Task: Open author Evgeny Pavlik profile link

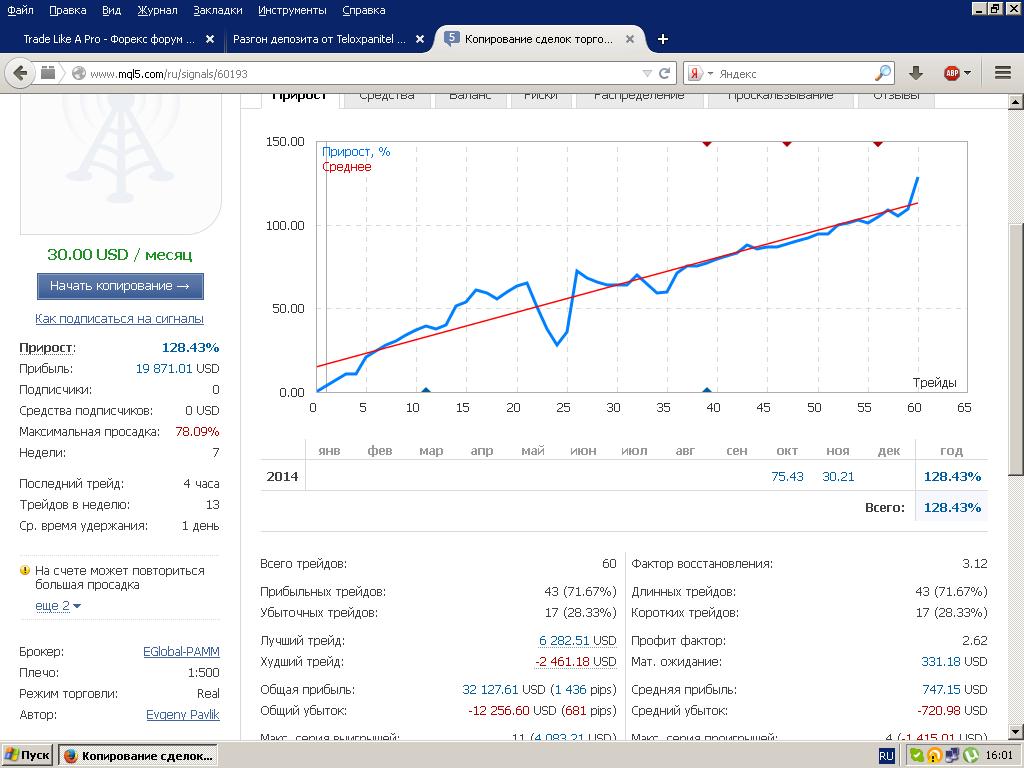Action: 183,714
